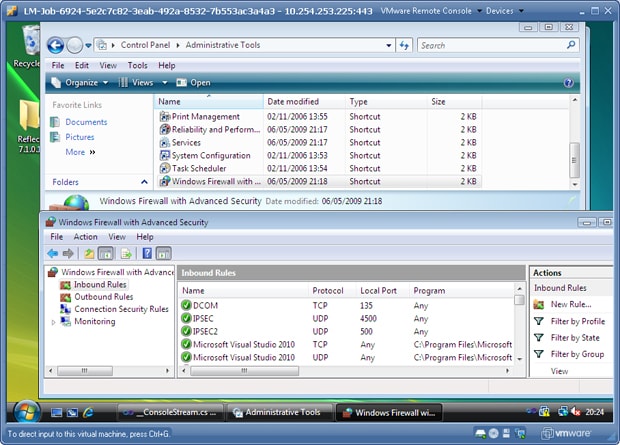Open Explorer's Tools menu
620x445 pixels.
pyautogui.click(x=137, y=65)
